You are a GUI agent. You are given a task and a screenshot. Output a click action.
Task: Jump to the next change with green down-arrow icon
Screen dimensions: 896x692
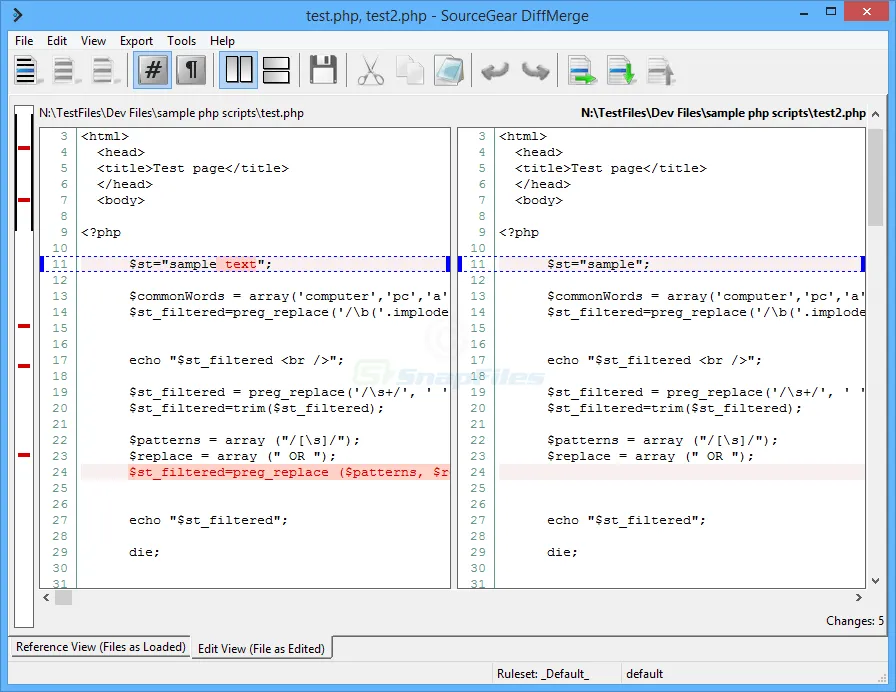[621, 70]
